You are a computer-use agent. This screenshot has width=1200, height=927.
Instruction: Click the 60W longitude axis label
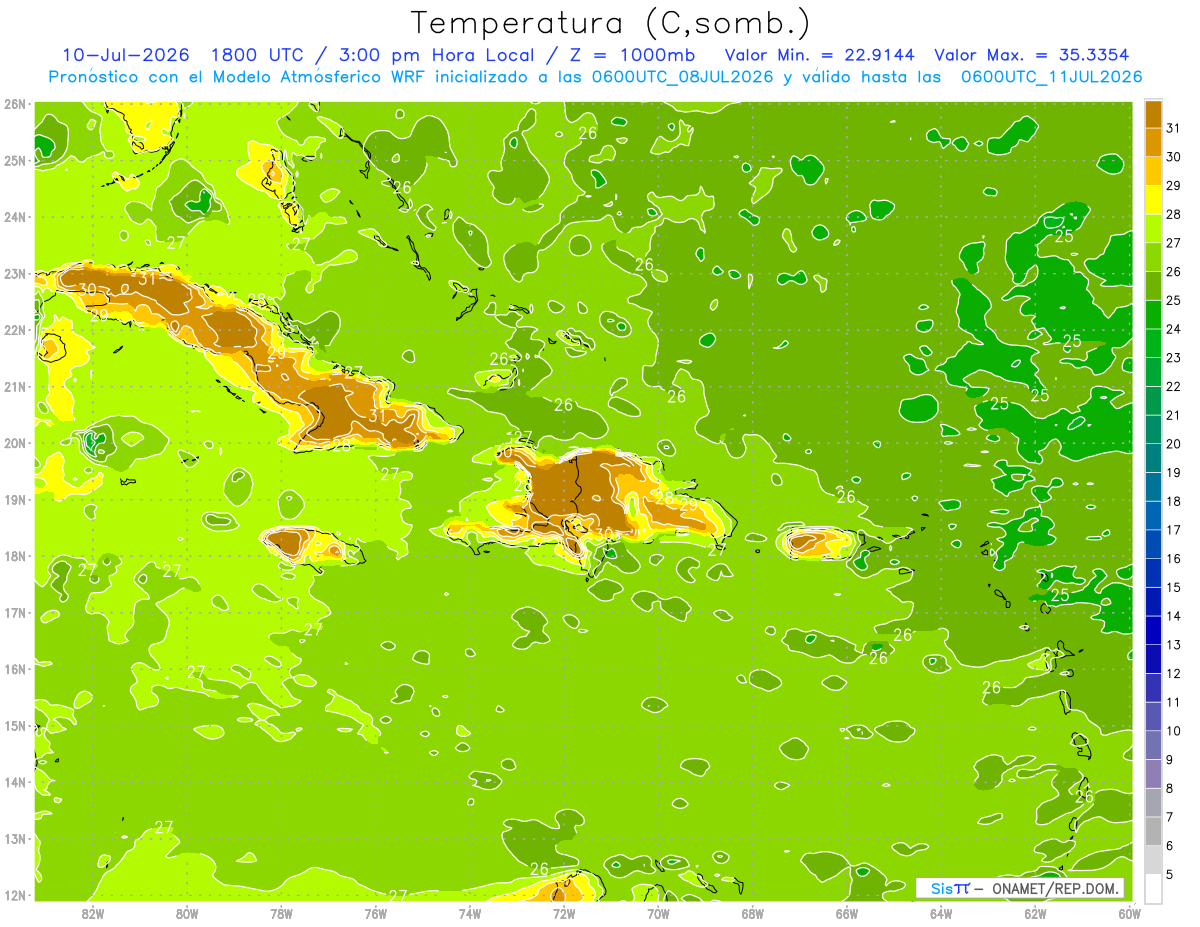tap(1129, 913)
